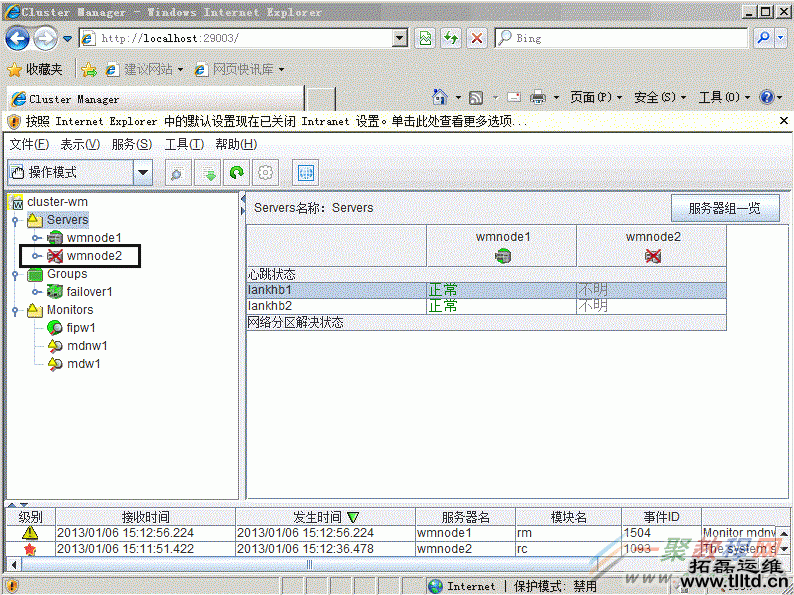Image resolution: width=794 pixels, height=595 pixels.
Task: Select the Monitors folder in tree
Action: [x=70, y=310]
